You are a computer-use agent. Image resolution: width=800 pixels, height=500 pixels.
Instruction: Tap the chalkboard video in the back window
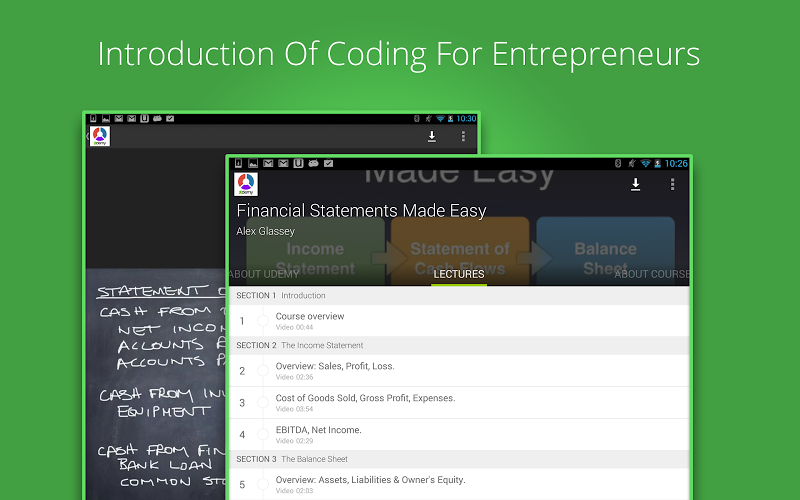pos(156,383)
